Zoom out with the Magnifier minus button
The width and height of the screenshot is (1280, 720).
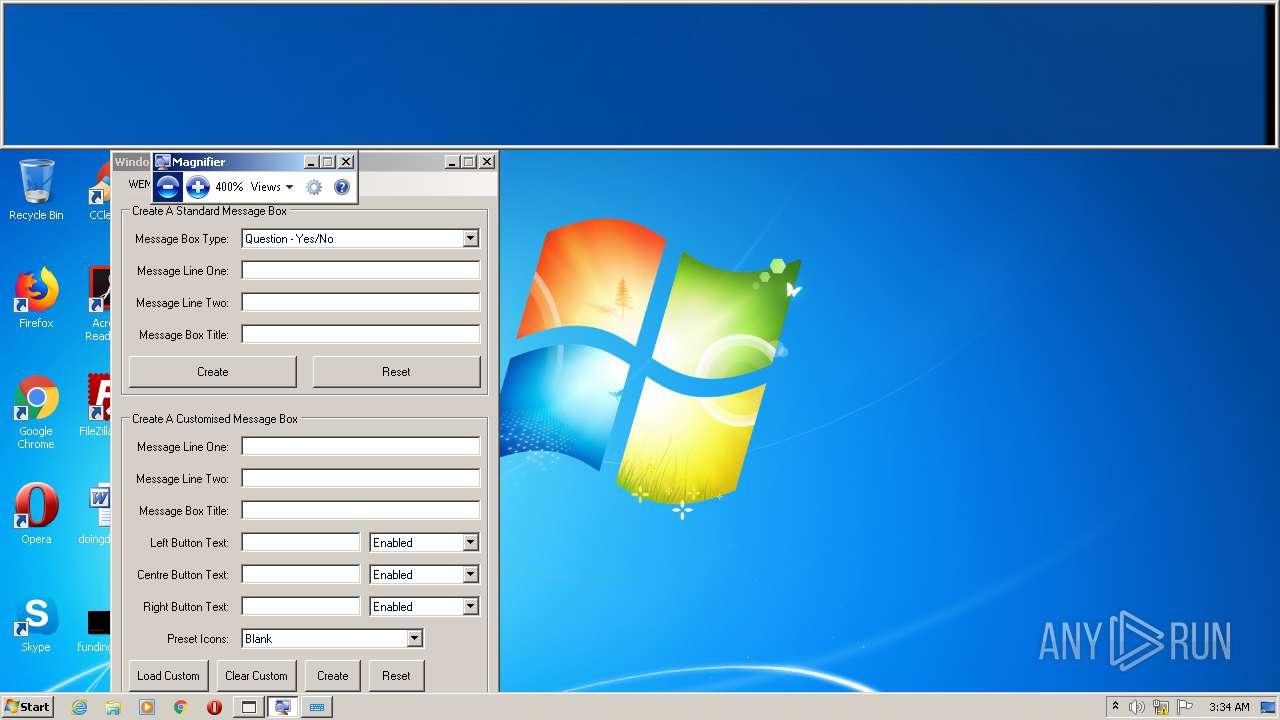click(168, 186)
